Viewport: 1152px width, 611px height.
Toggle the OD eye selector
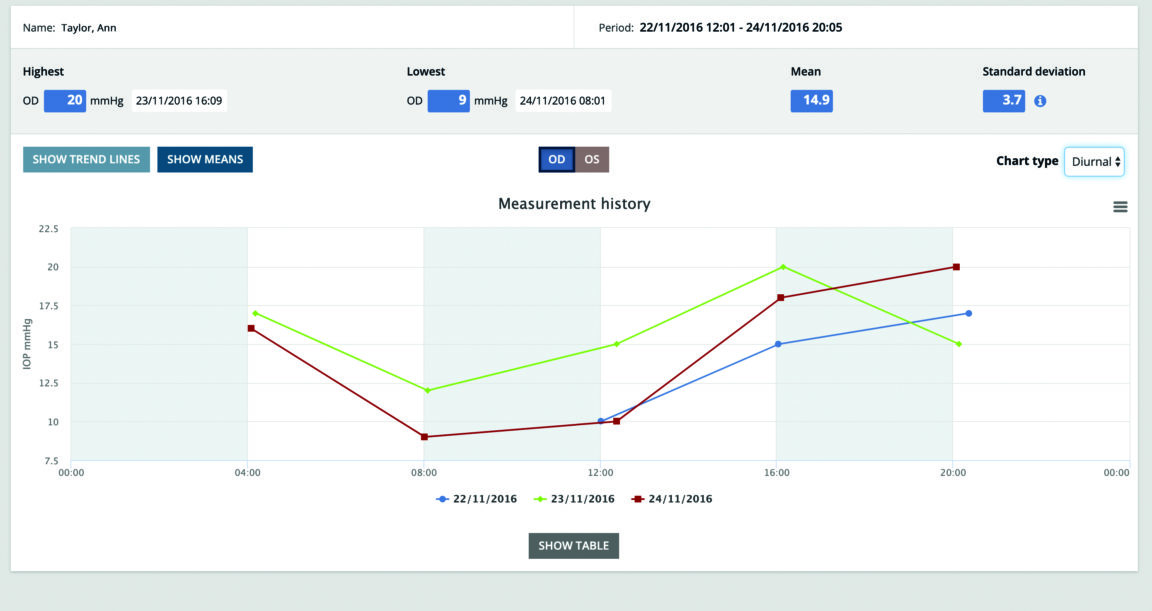coord(556,160)
